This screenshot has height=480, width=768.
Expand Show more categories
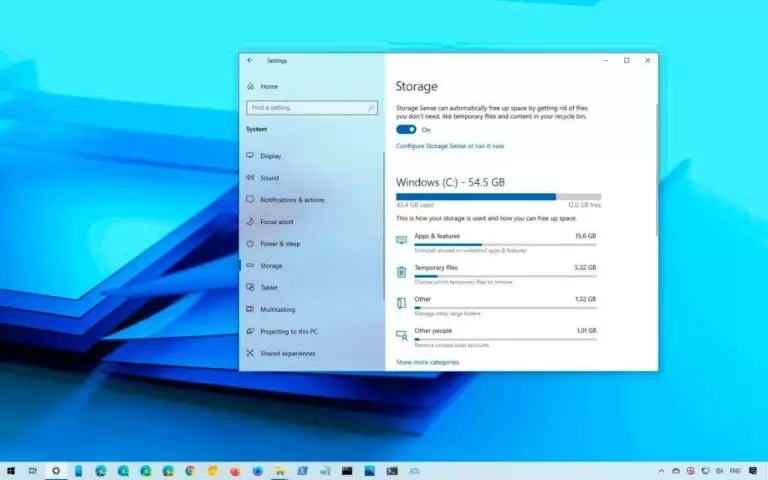pos(427,362)
